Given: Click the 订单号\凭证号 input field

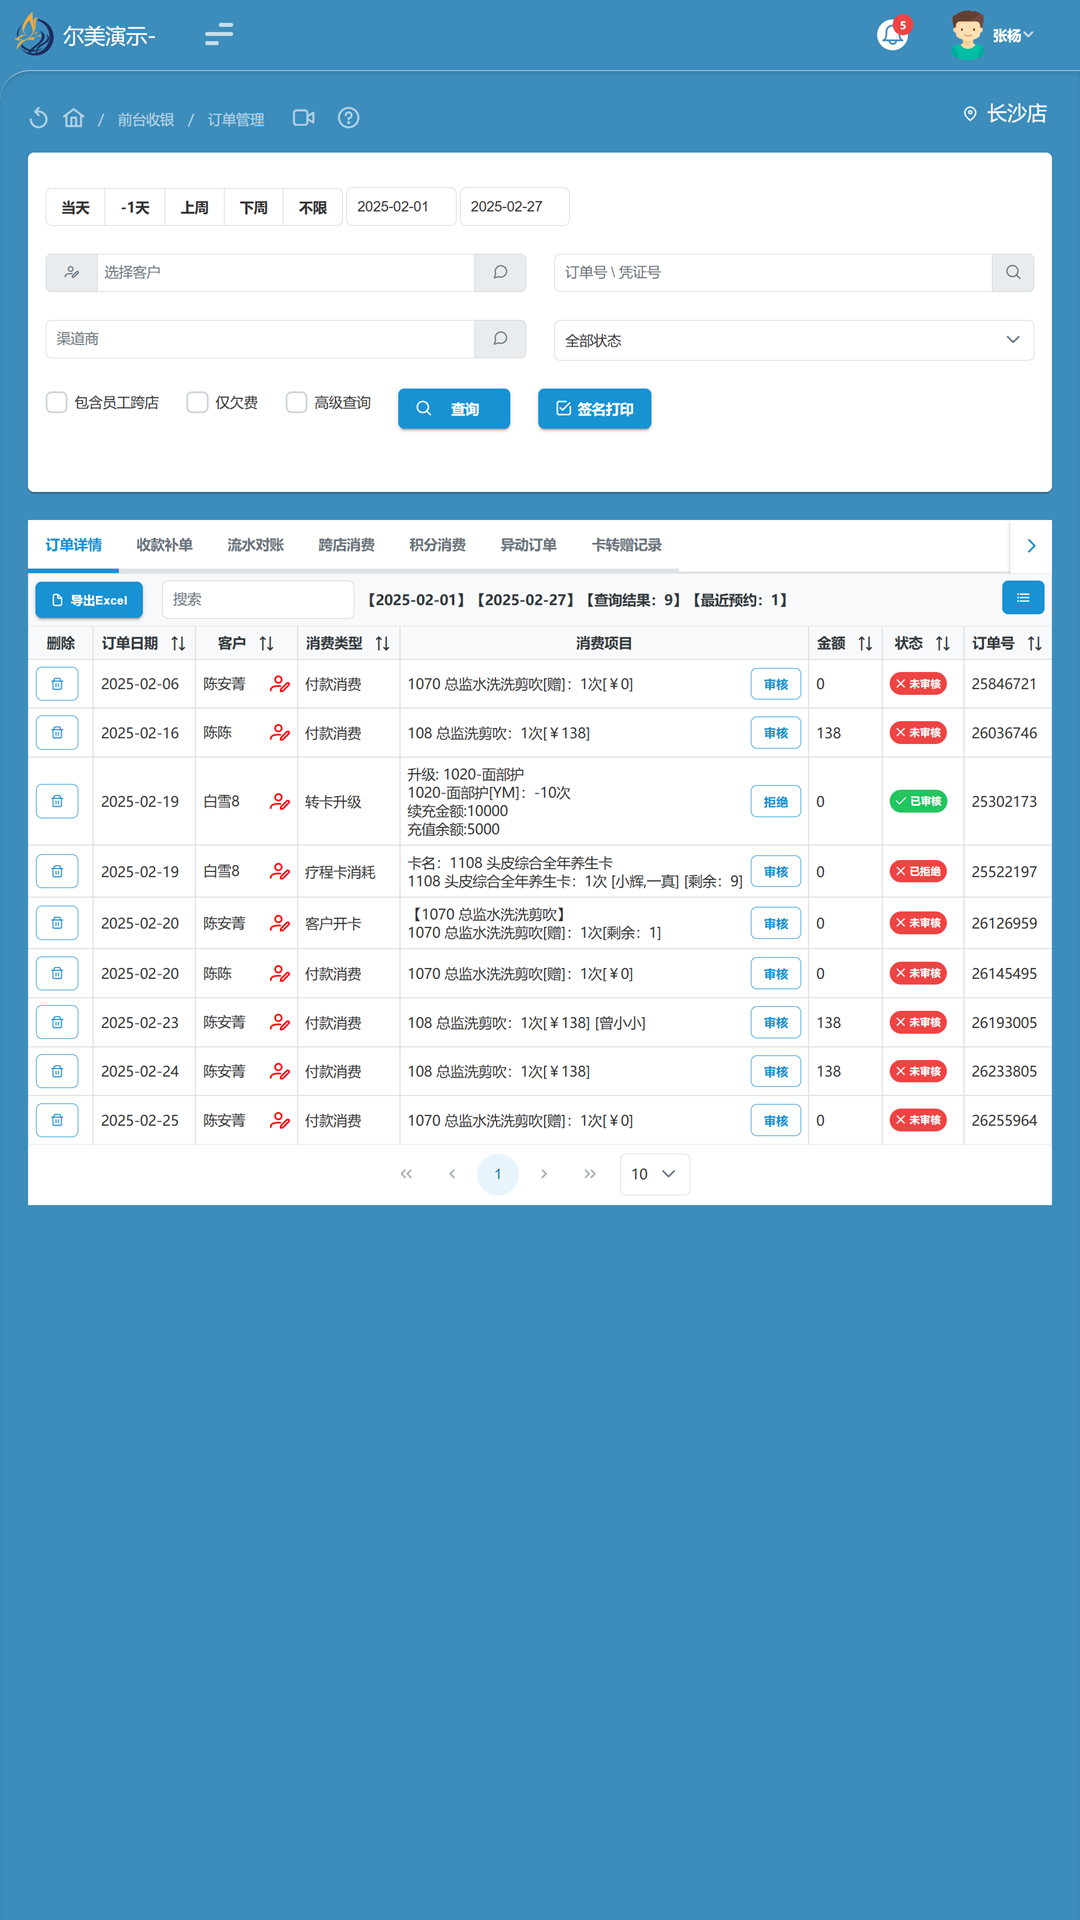Looking at the screenshot, I should [x=772, y=272].
